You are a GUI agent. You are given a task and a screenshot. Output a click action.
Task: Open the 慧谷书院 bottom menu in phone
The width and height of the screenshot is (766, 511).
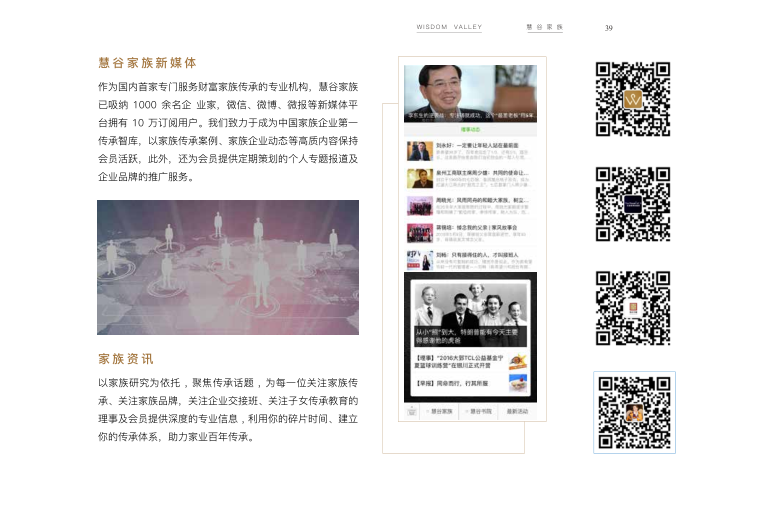click(x=479, y=411)
